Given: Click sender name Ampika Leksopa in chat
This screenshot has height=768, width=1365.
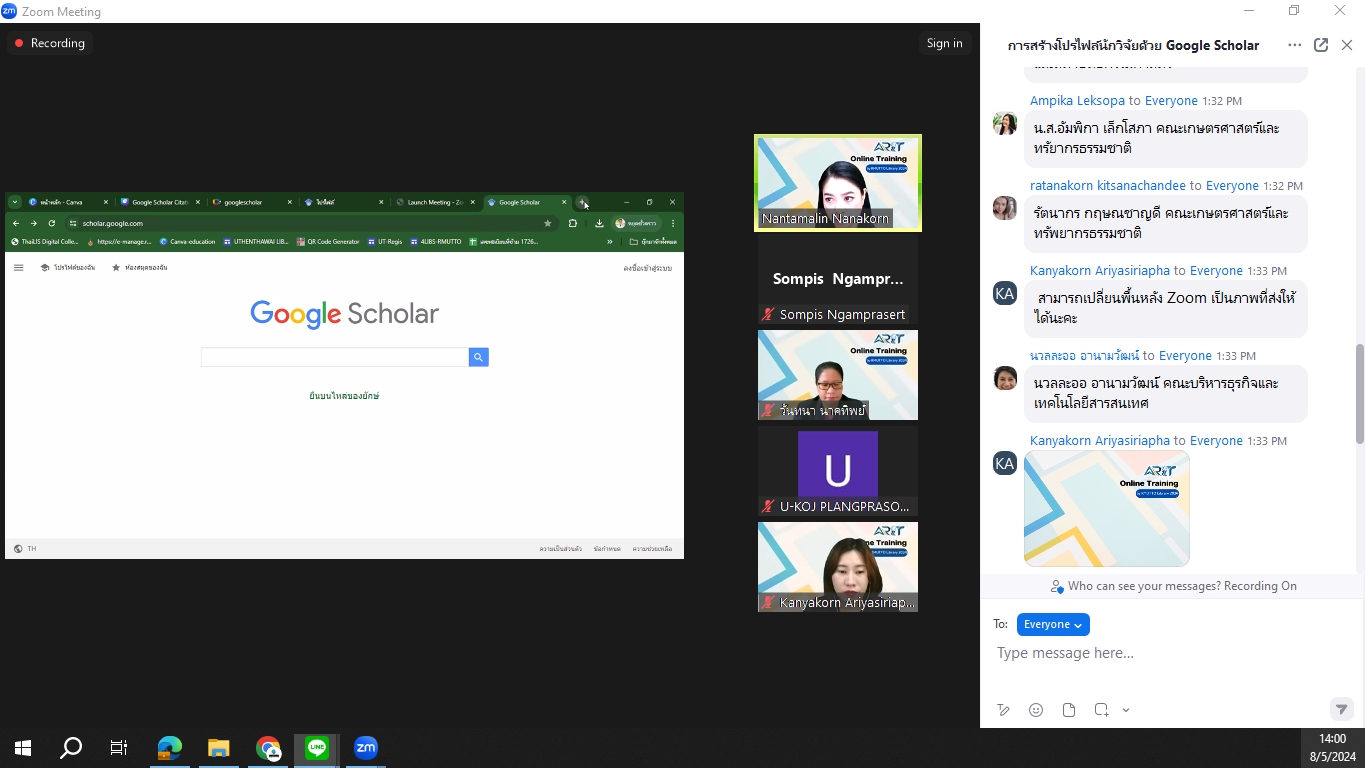Looking at the screenshot, I should coord(1077,101).
